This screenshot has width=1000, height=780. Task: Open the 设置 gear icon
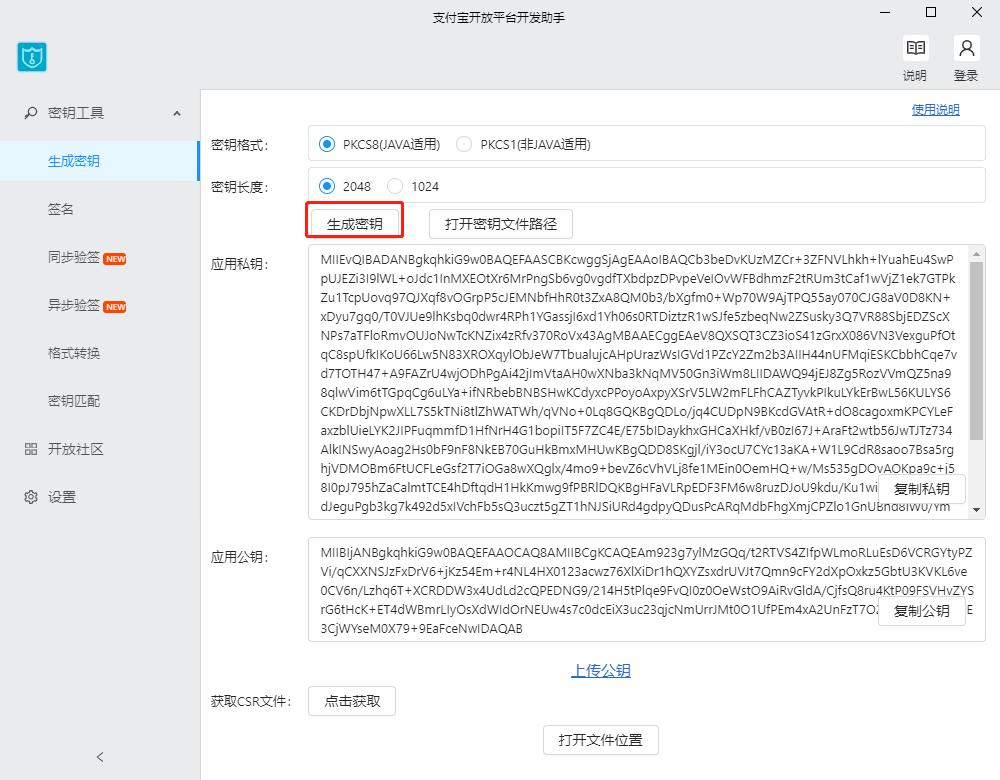pyautogui.click(x=31, y=497)
